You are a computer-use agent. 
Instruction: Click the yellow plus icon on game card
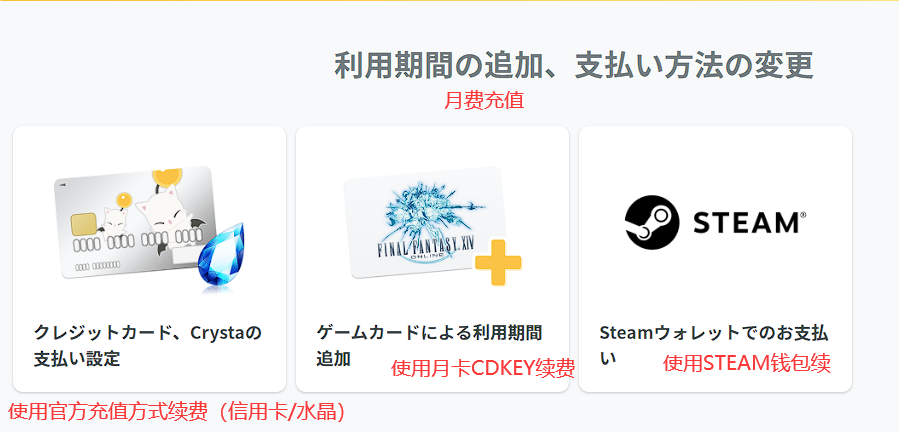coord(498,262)
